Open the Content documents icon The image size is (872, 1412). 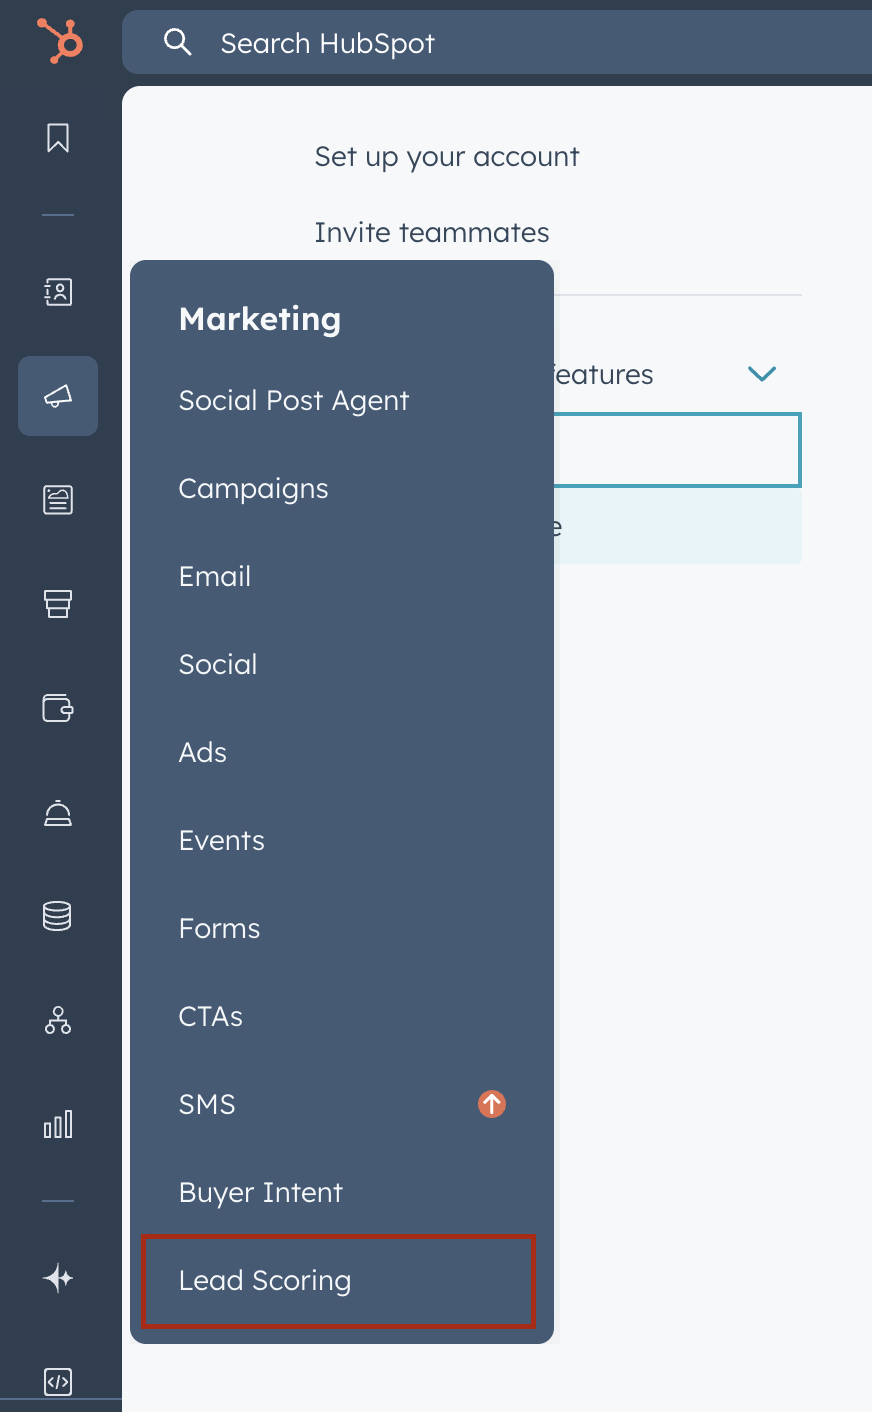pos(57,500)
